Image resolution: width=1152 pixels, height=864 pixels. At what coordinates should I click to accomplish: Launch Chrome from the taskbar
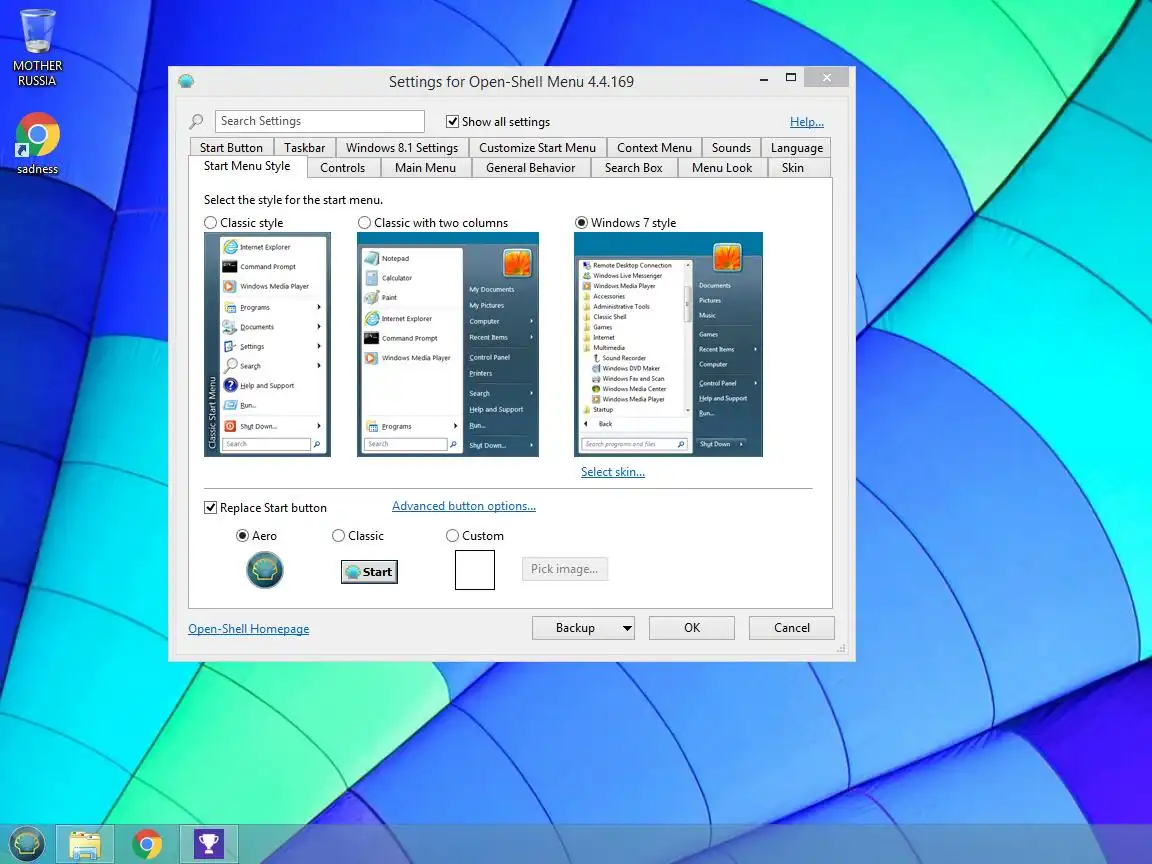click(147, 843)
